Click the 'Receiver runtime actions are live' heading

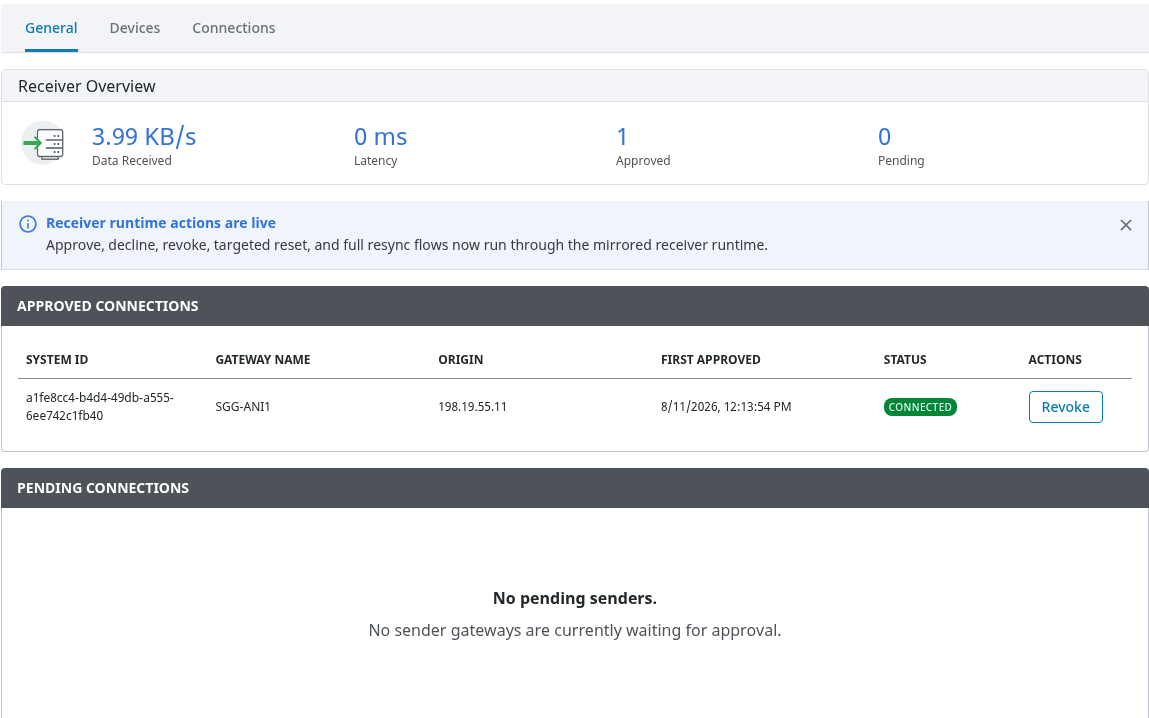(160, 223)
